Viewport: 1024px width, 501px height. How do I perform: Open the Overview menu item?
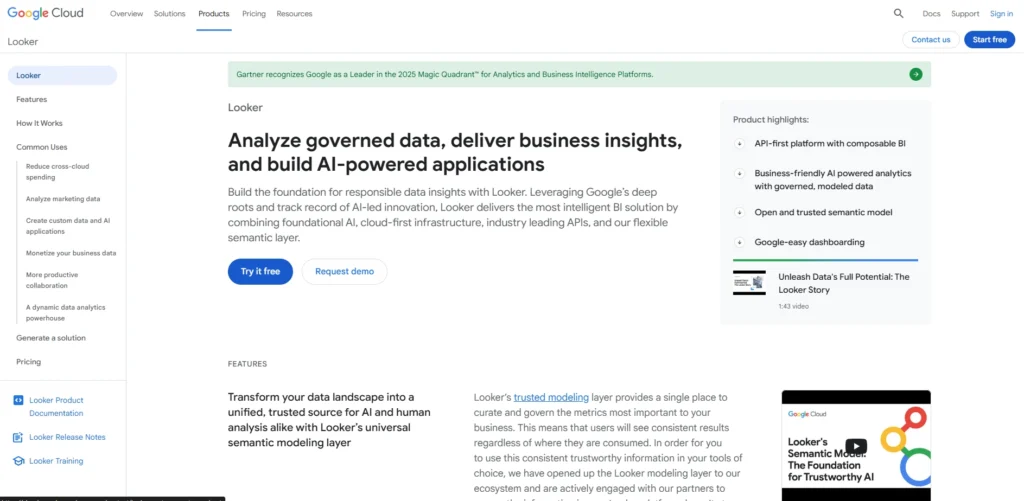point(126,14)
